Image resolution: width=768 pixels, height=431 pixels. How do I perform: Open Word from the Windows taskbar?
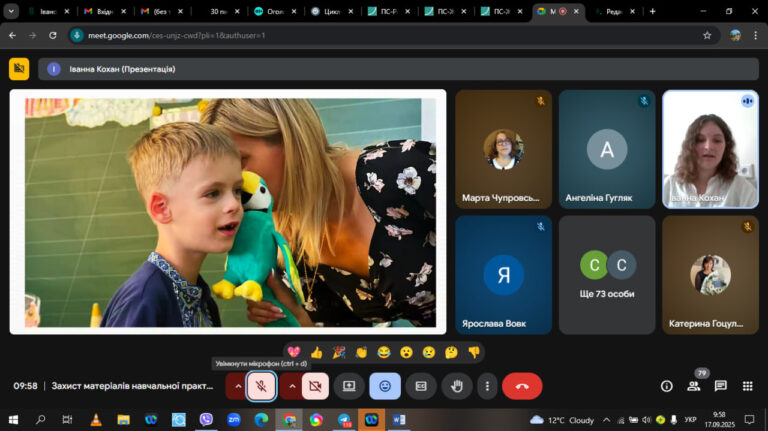(399, 420)
